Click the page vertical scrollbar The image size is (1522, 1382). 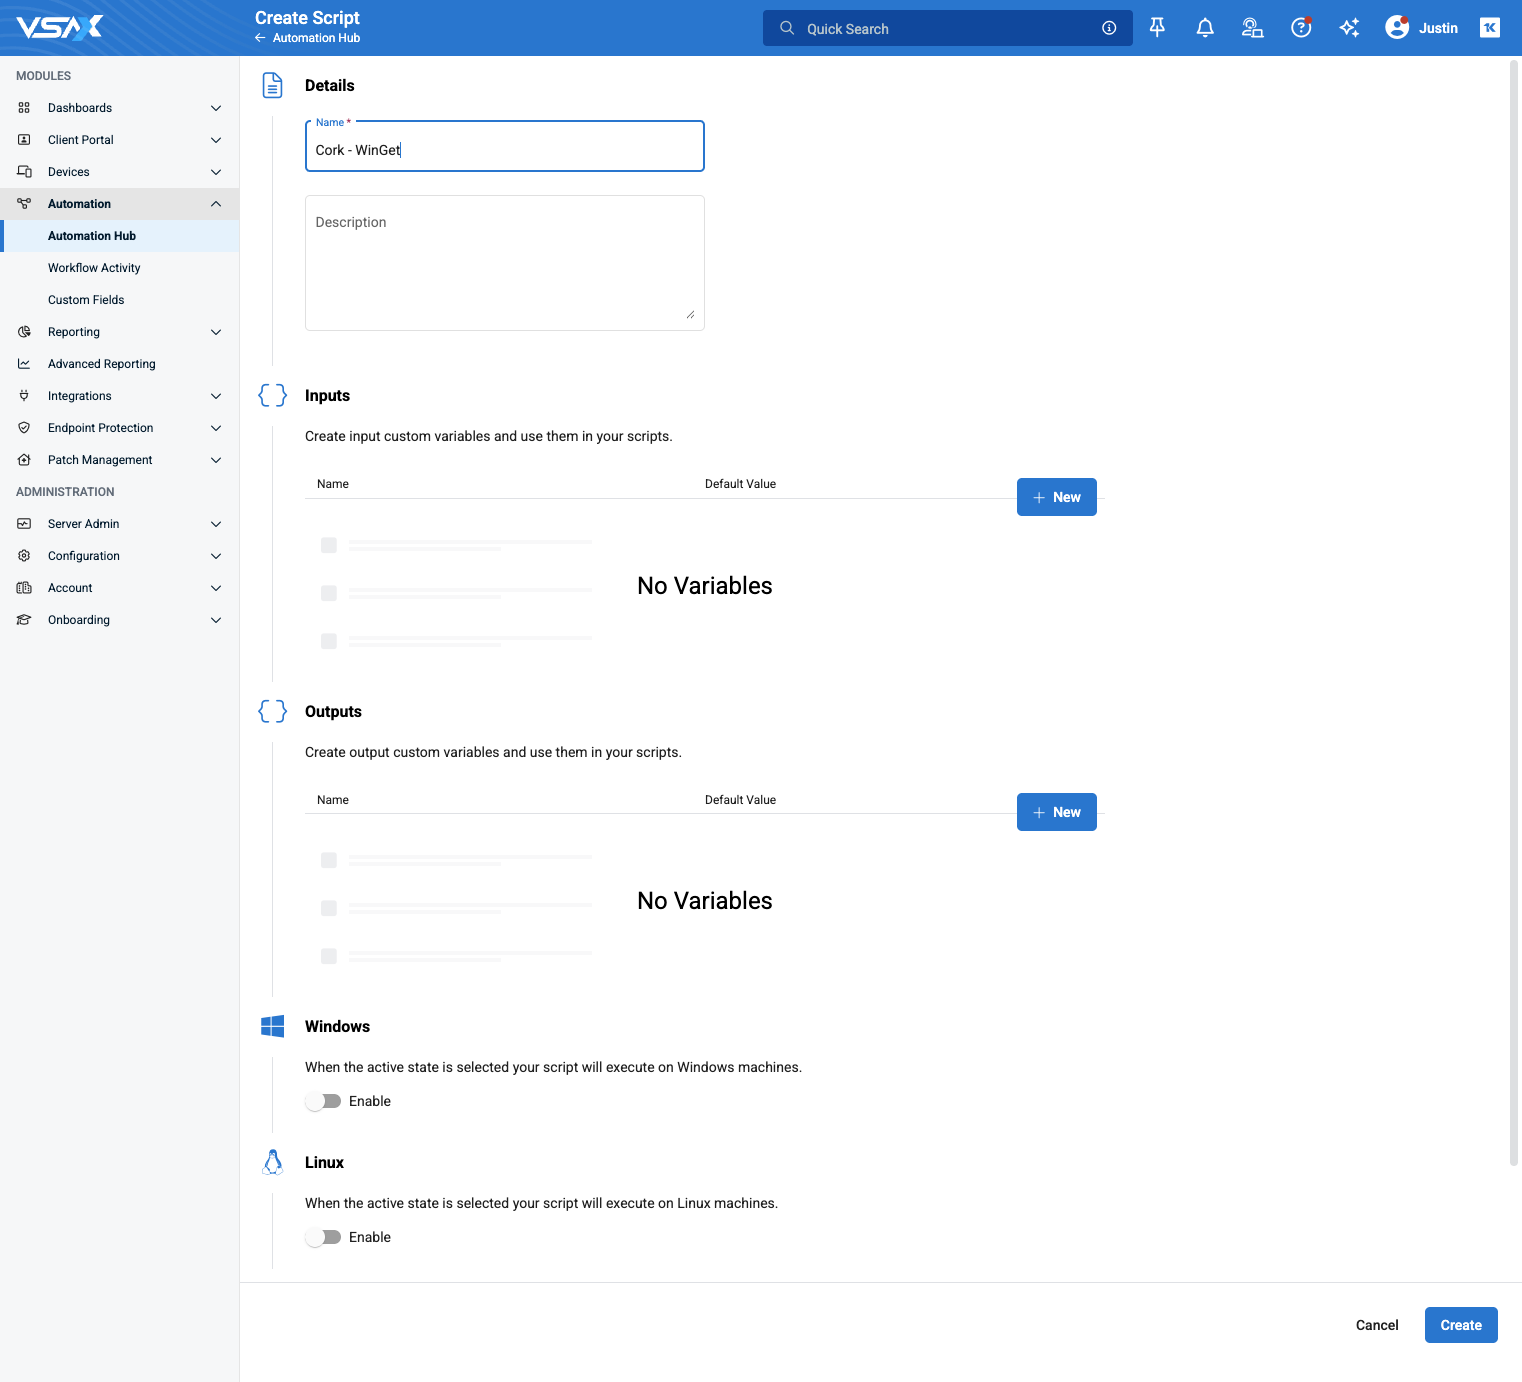coord(1514,613)
